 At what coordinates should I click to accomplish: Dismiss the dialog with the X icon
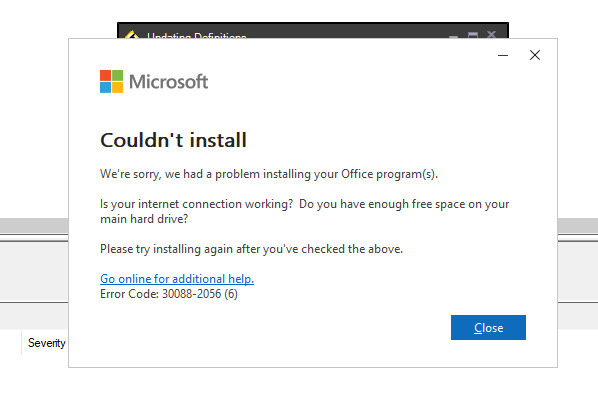pyautogui.click(x=535, y=55)
